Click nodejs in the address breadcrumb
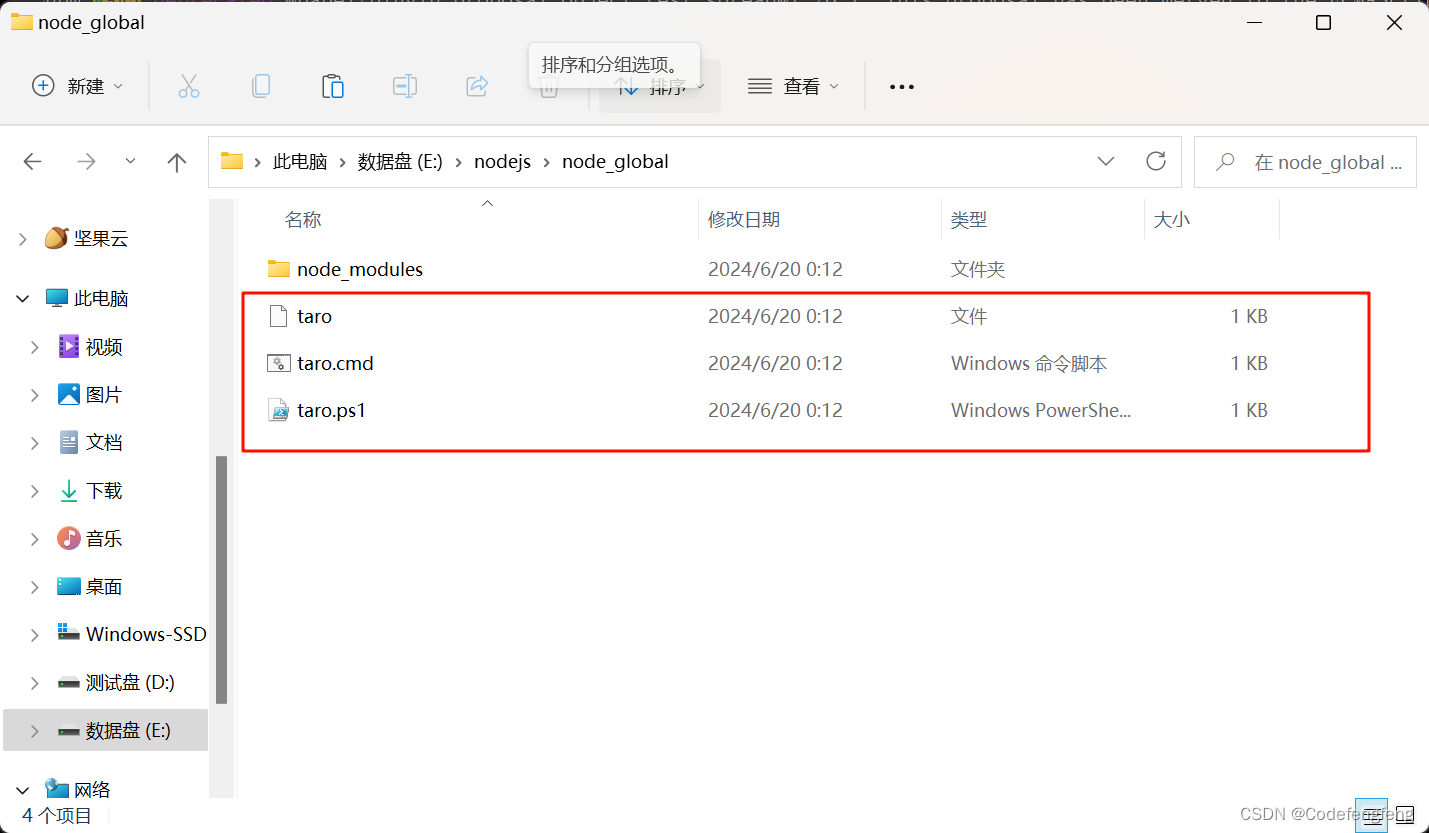 coord(502,162)
